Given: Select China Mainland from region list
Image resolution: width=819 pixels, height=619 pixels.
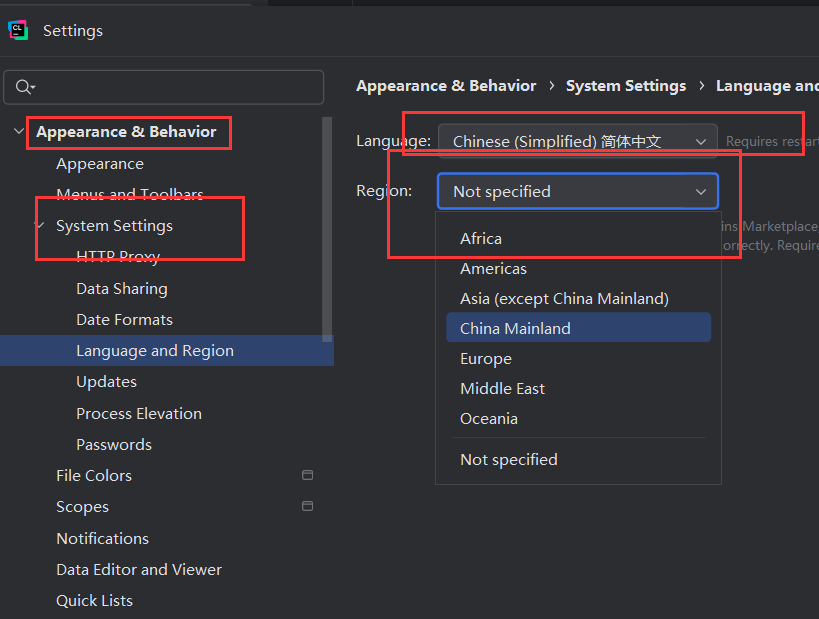Looking at the screenshot, I should (x=515, y=328).
